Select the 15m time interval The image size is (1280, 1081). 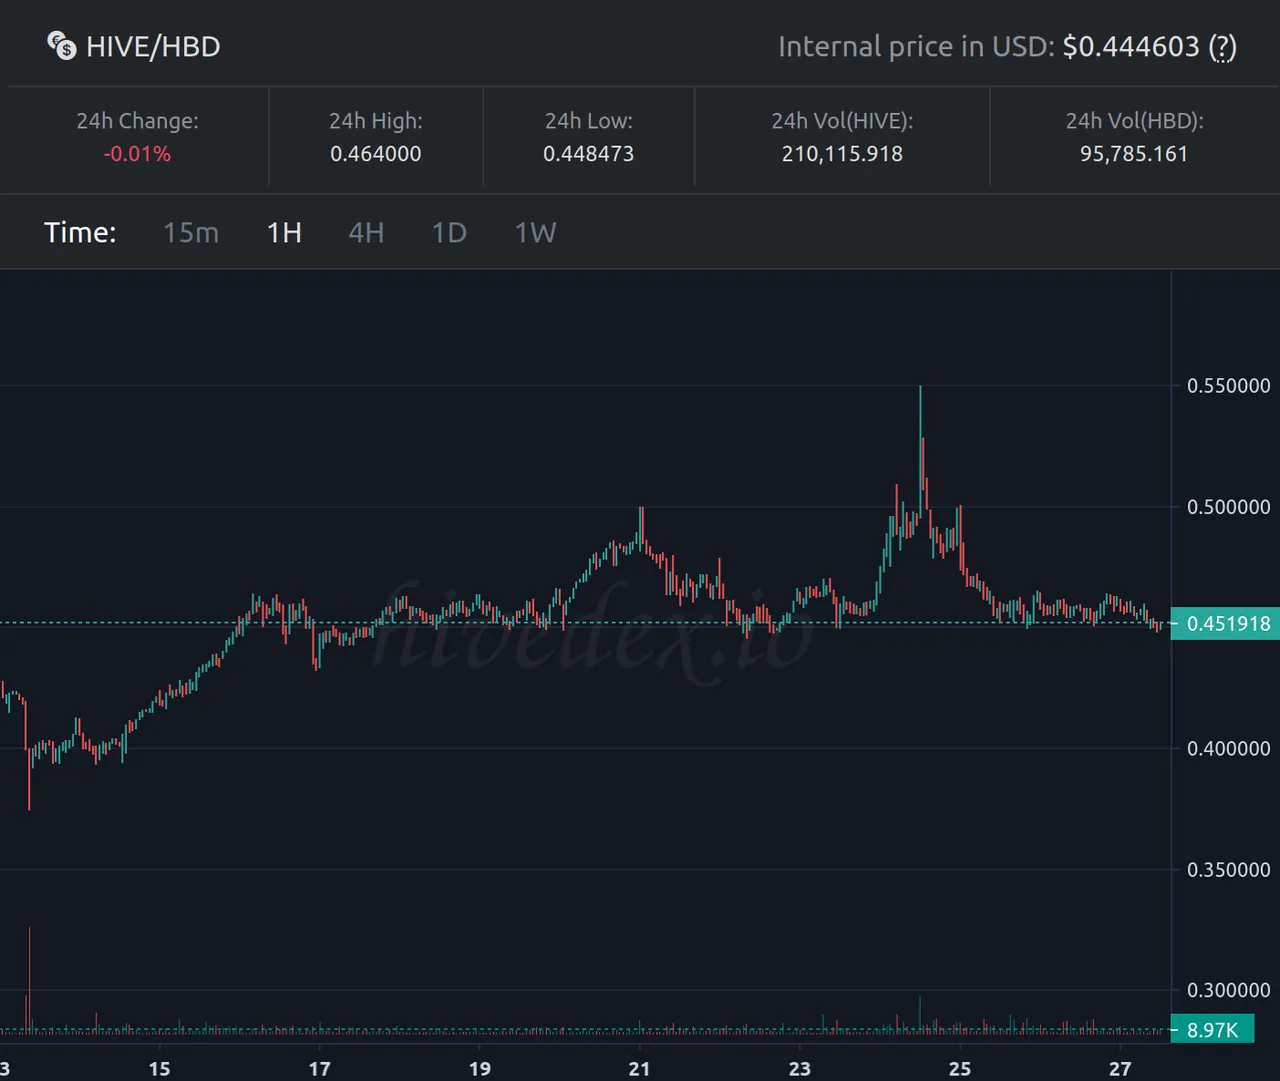[x=191, y=233]
